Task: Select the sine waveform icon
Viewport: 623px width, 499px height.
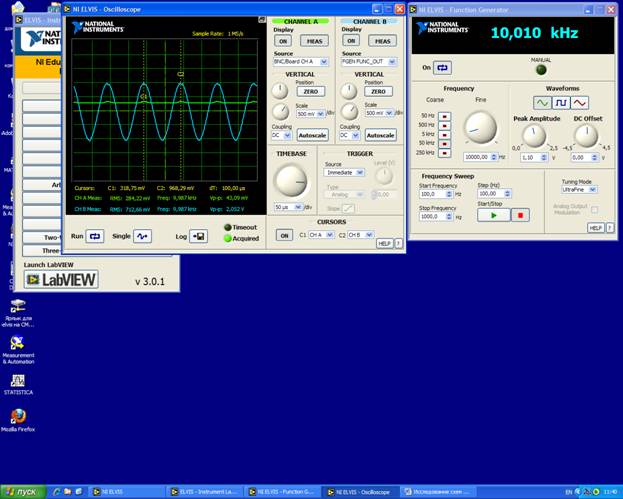Action: (542, 103)
